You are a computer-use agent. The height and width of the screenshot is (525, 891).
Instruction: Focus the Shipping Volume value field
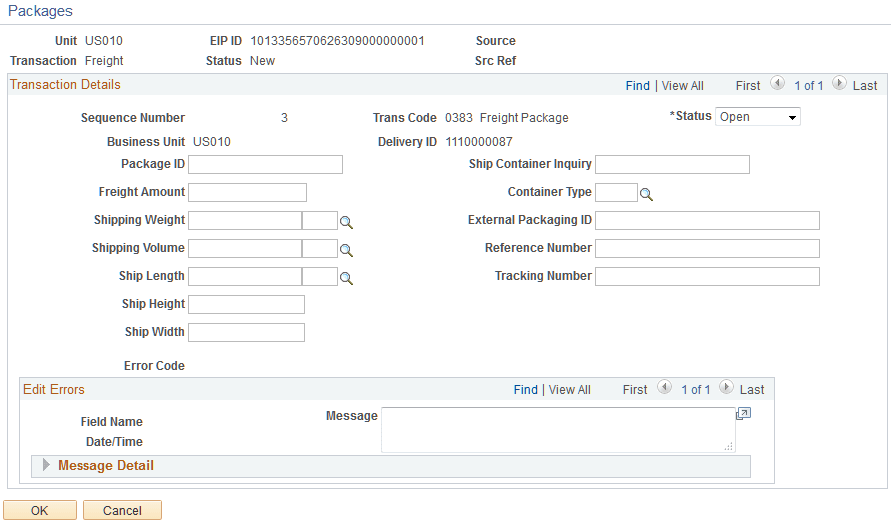[245, 248]
